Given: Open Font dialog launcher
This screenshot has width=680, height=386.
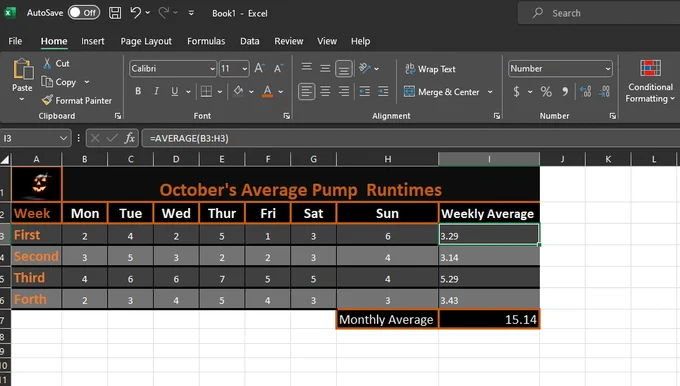Looking at the screenshot, I should (286, 116).
